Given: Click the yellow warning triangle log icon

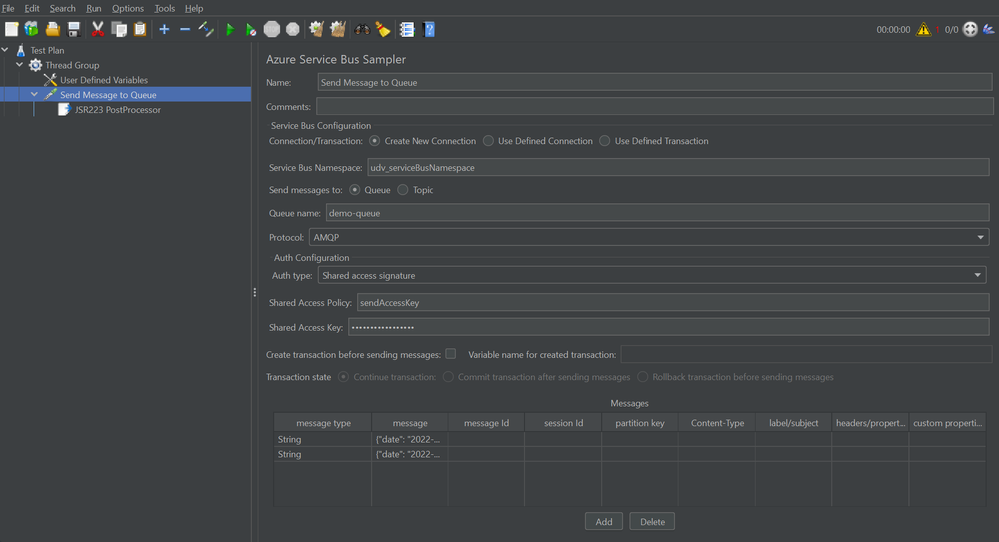Looking at the screenshot, I should coord(923,29).
